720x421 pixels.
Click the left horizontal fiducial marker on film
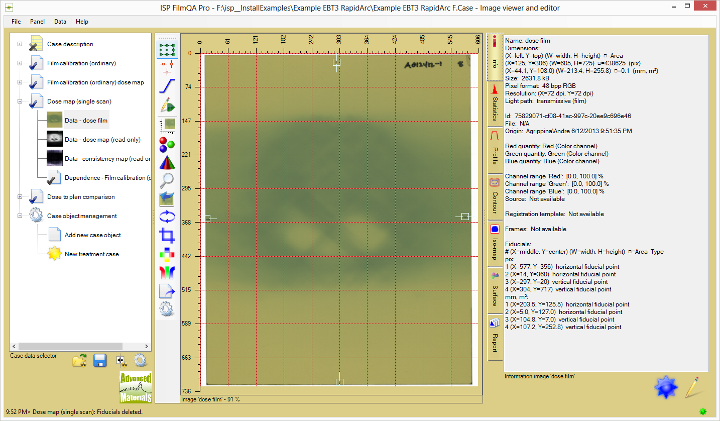(x=209, y=218)
